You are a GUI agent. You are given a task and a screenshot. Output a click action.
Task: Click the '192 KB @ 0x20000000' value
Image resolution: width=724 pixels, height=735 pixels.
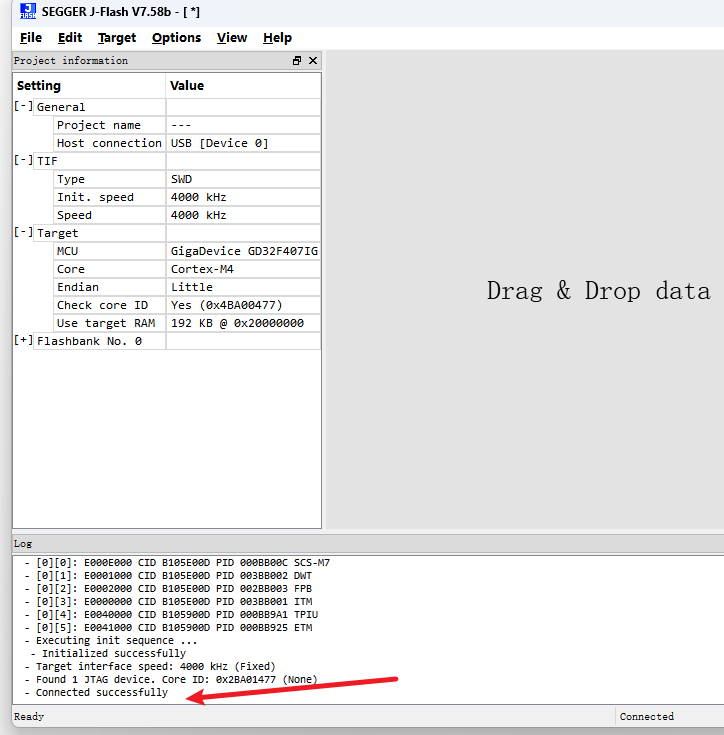coord(243,323)
